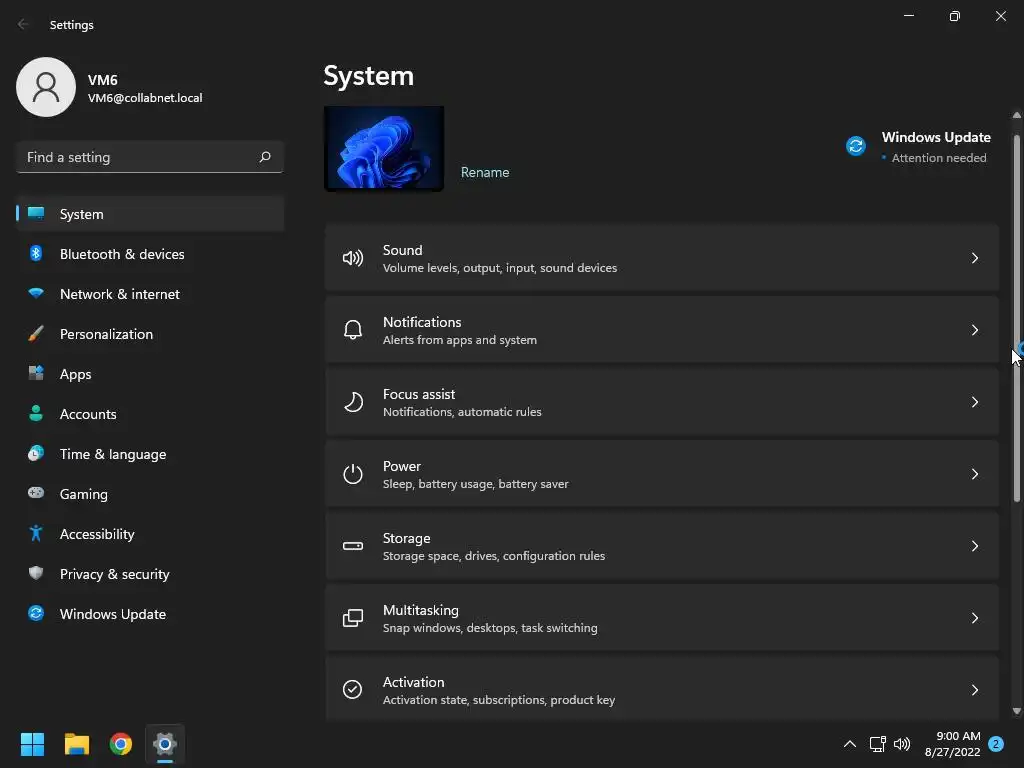Click the Notifications bell icon

(353, 330)
